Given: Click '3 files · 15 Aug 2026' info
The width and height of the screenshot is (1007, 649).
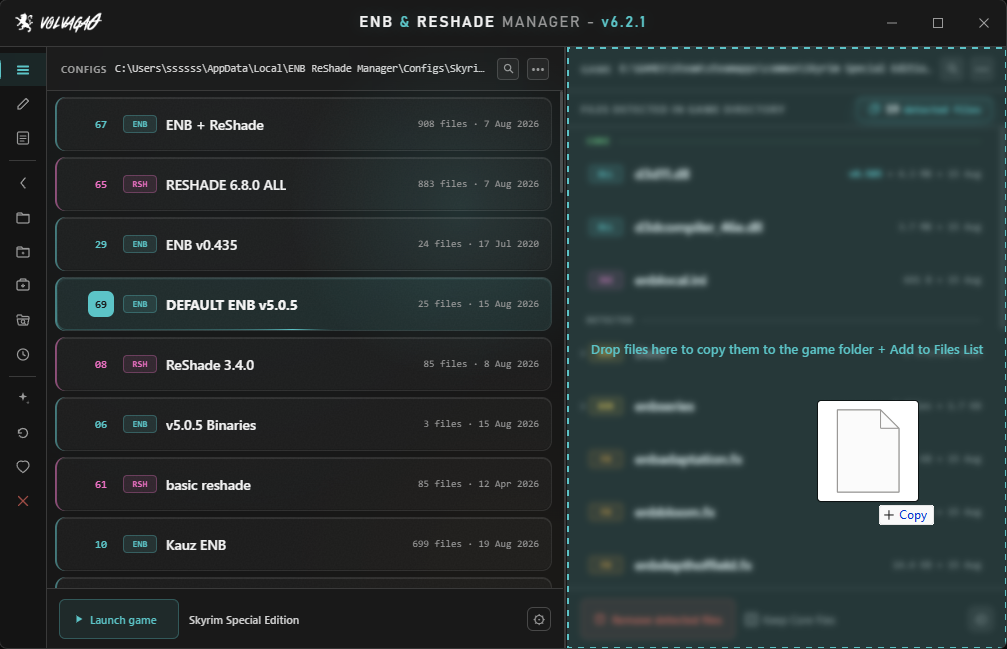Looking at the screenshot, I should click(481, 424).
